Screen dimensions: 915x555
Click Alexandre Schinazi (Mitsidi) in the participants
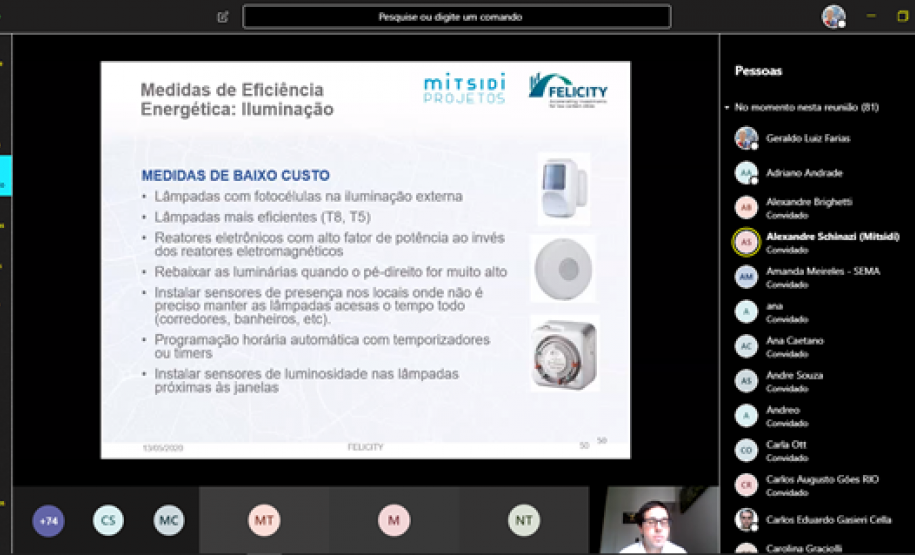pos(832,237)
